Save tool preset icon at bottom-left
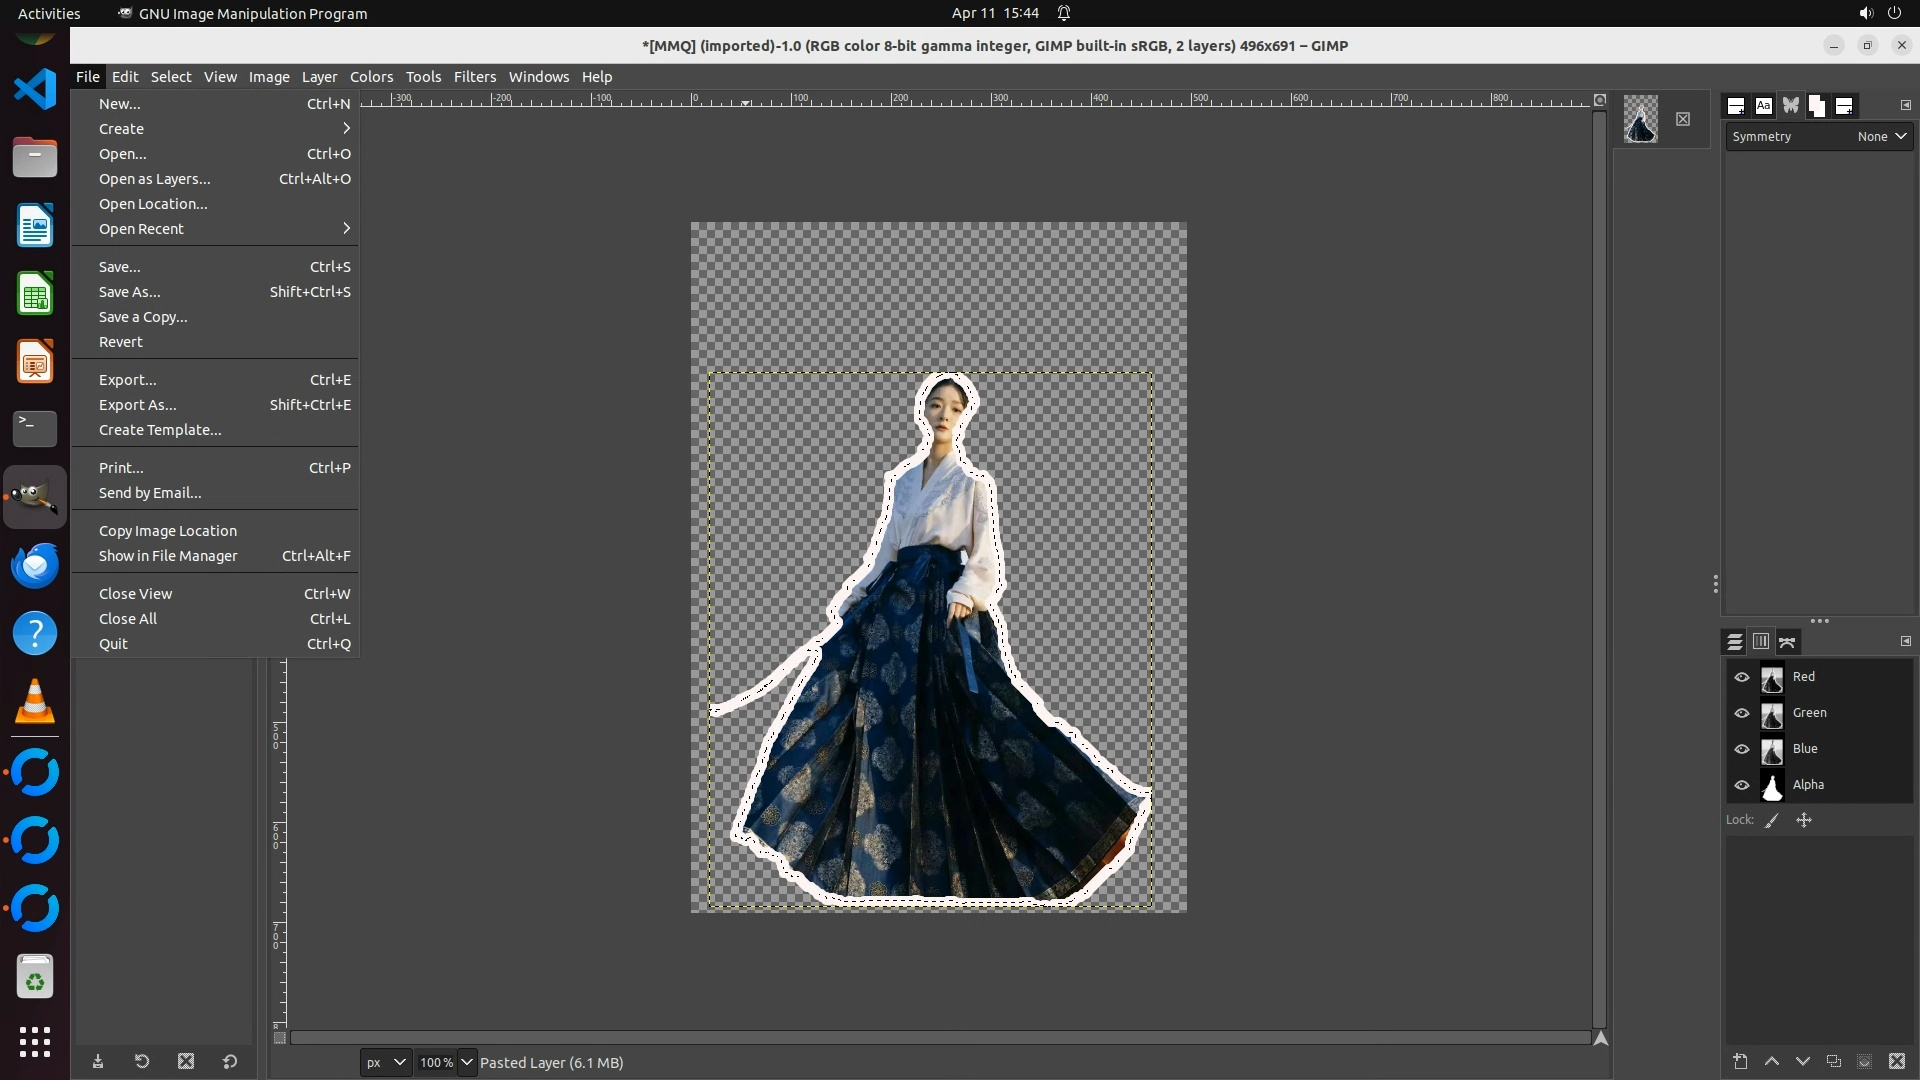 pos(98,1062)
